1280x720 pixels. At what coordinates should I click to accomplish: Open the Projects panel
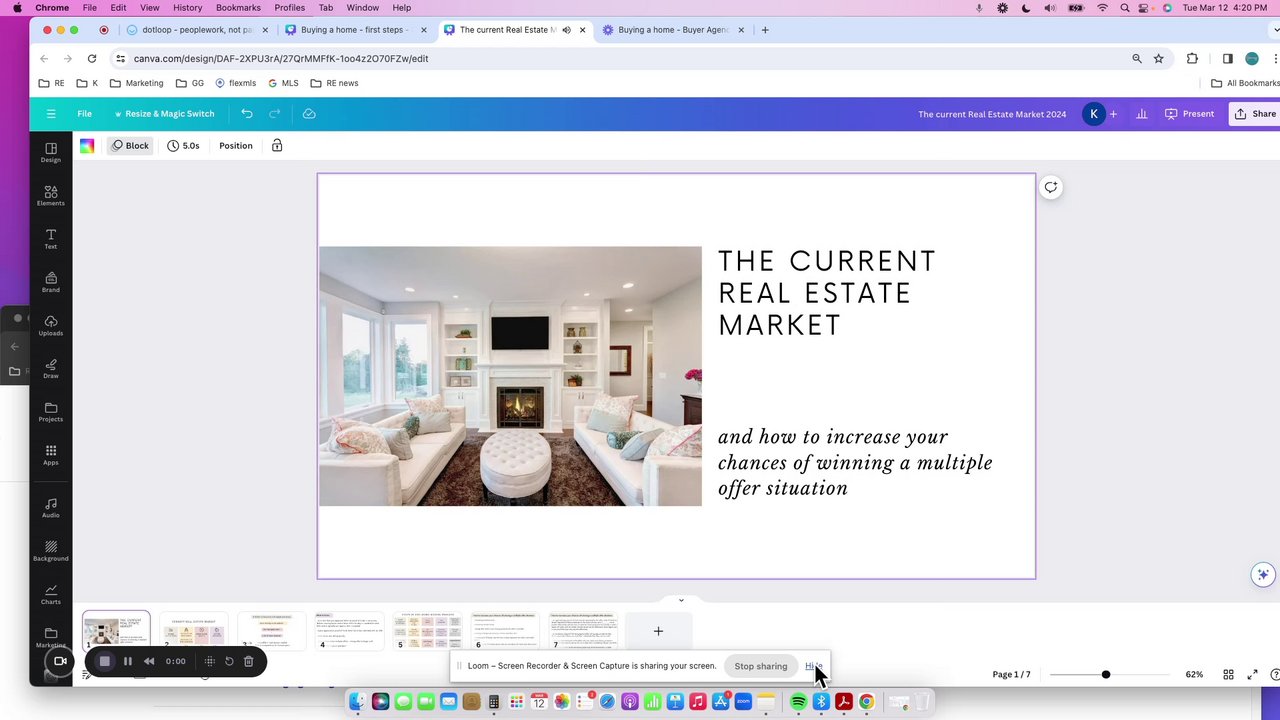(x=50, y=411)
